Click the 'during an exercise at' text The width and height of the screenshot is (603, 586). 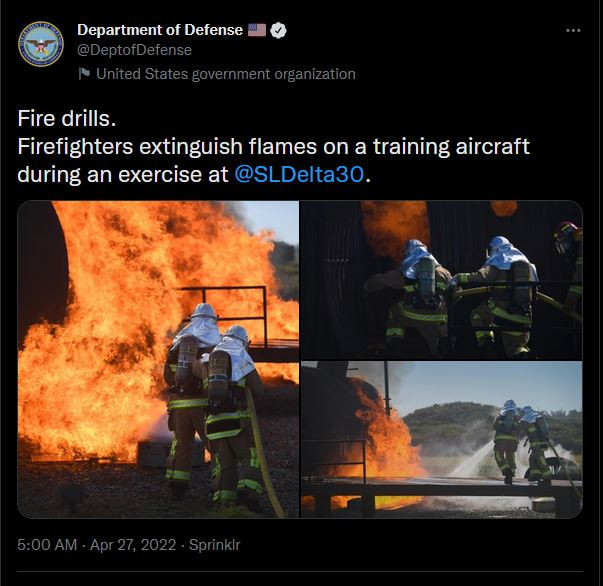click(123, 175)
